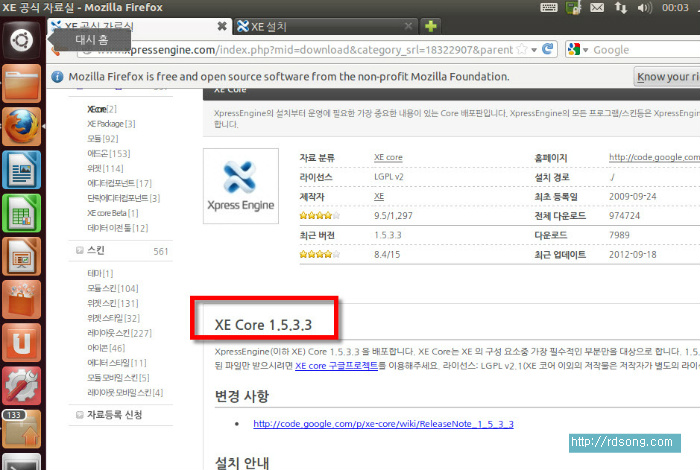The height and width of the screenshot is (470, 700).
Task: Open the ReleaseNote_1_5_3_3 wiki link
Action: pyautogui.click(x=383, y=424)
